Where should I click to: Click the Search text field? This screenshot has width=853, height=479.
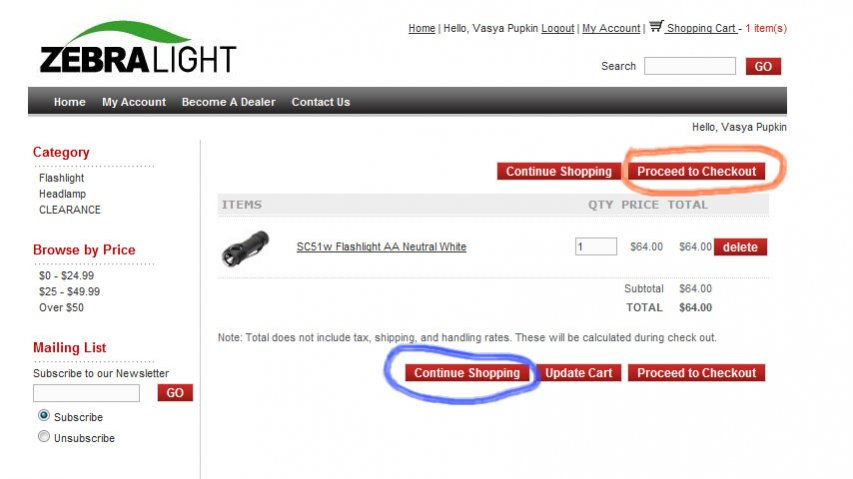pos(690,66)
